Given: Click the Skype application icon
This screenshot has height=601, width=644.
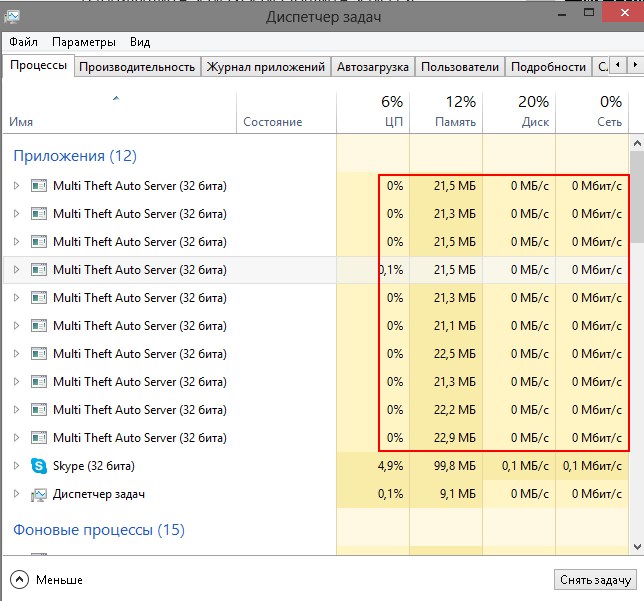Looking at the screenshot, I should (39, 466).
